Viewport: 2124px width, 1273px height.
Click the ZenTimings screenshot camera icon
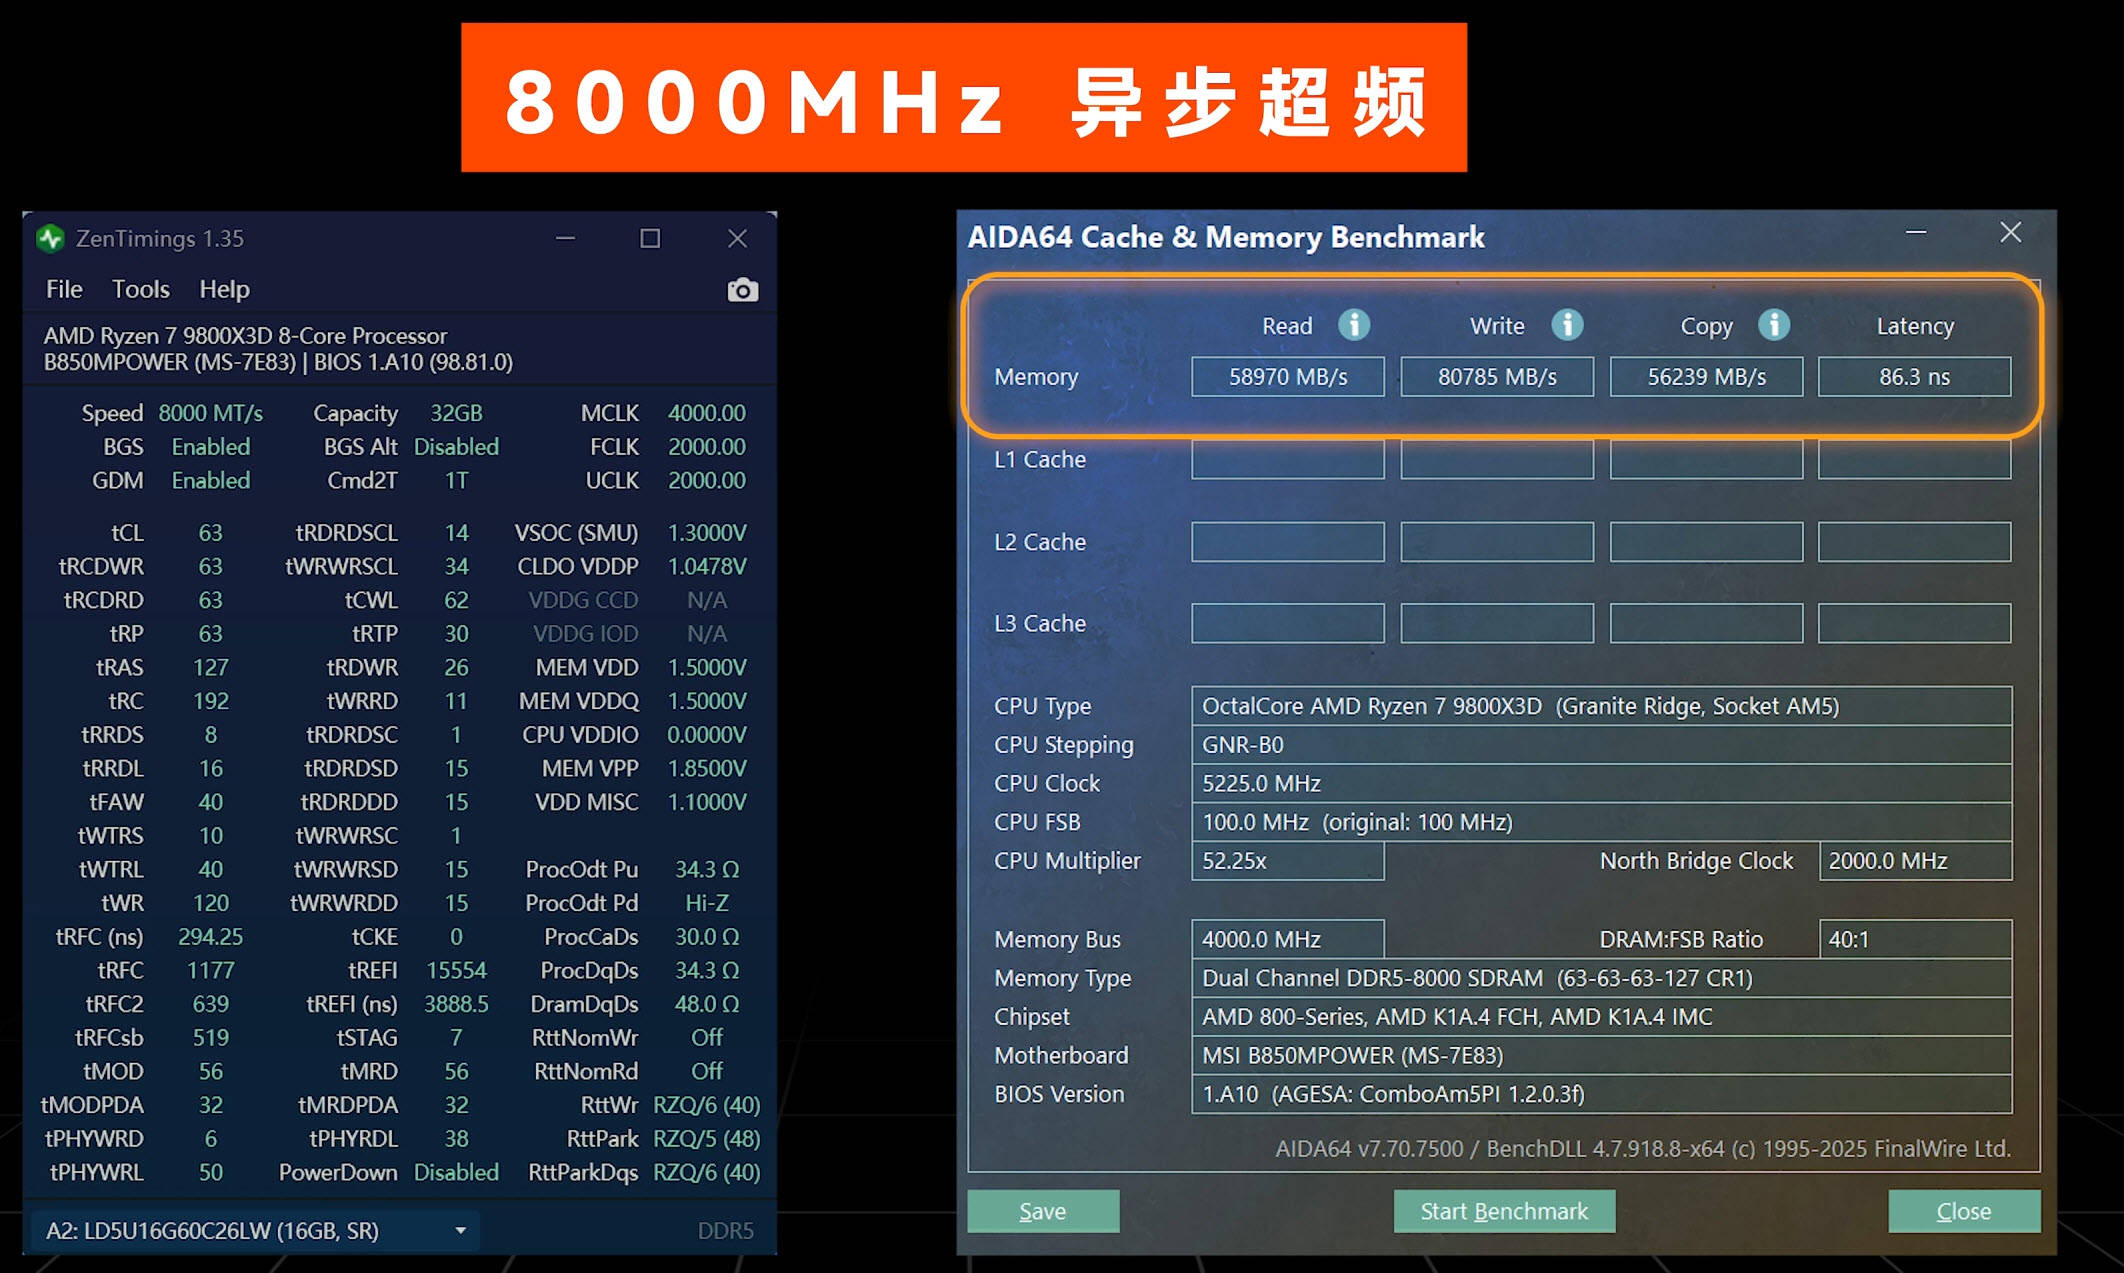742,290
